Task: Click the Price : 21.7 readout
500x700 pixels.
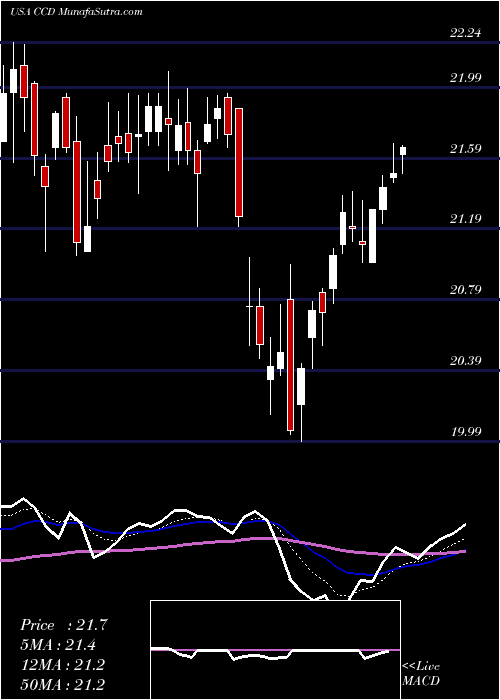Action: click(x=64, y=625)
